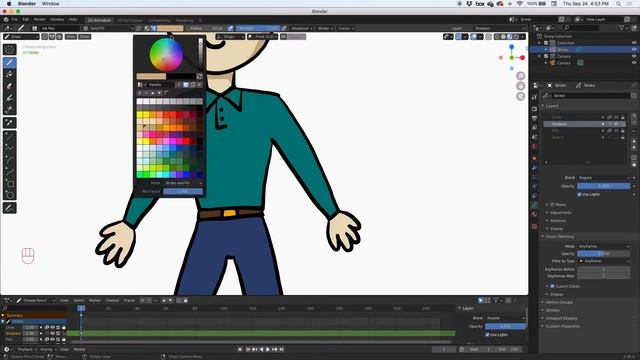Open the File menu

(15, 19)
